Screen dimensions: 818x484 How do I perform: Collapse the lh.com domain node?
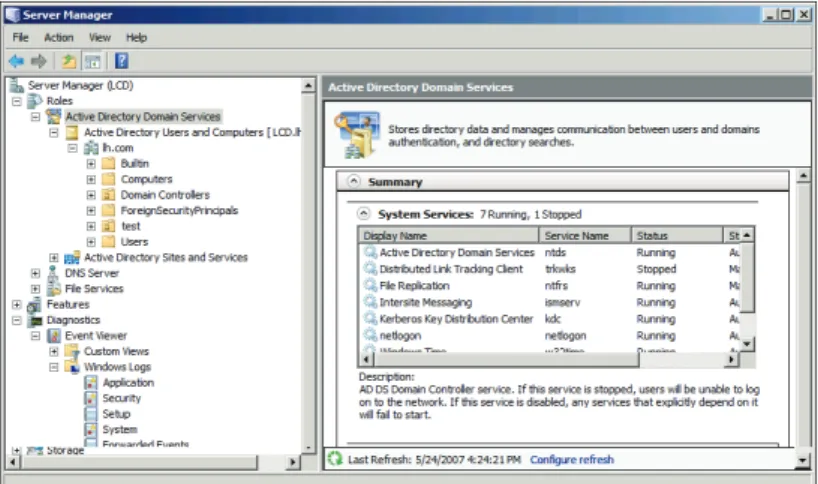pyautogui.click(x=73, y=148)
